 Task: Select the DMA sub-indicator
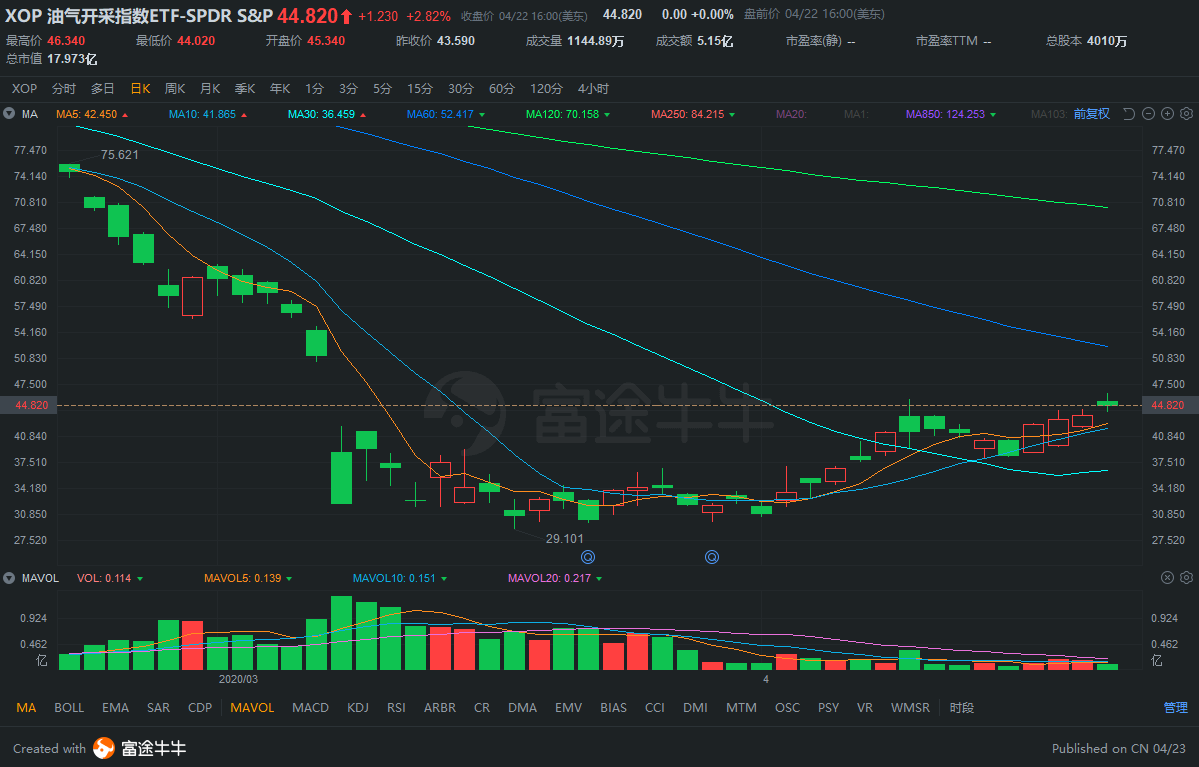pyautogui.click(x=522, y=707)
